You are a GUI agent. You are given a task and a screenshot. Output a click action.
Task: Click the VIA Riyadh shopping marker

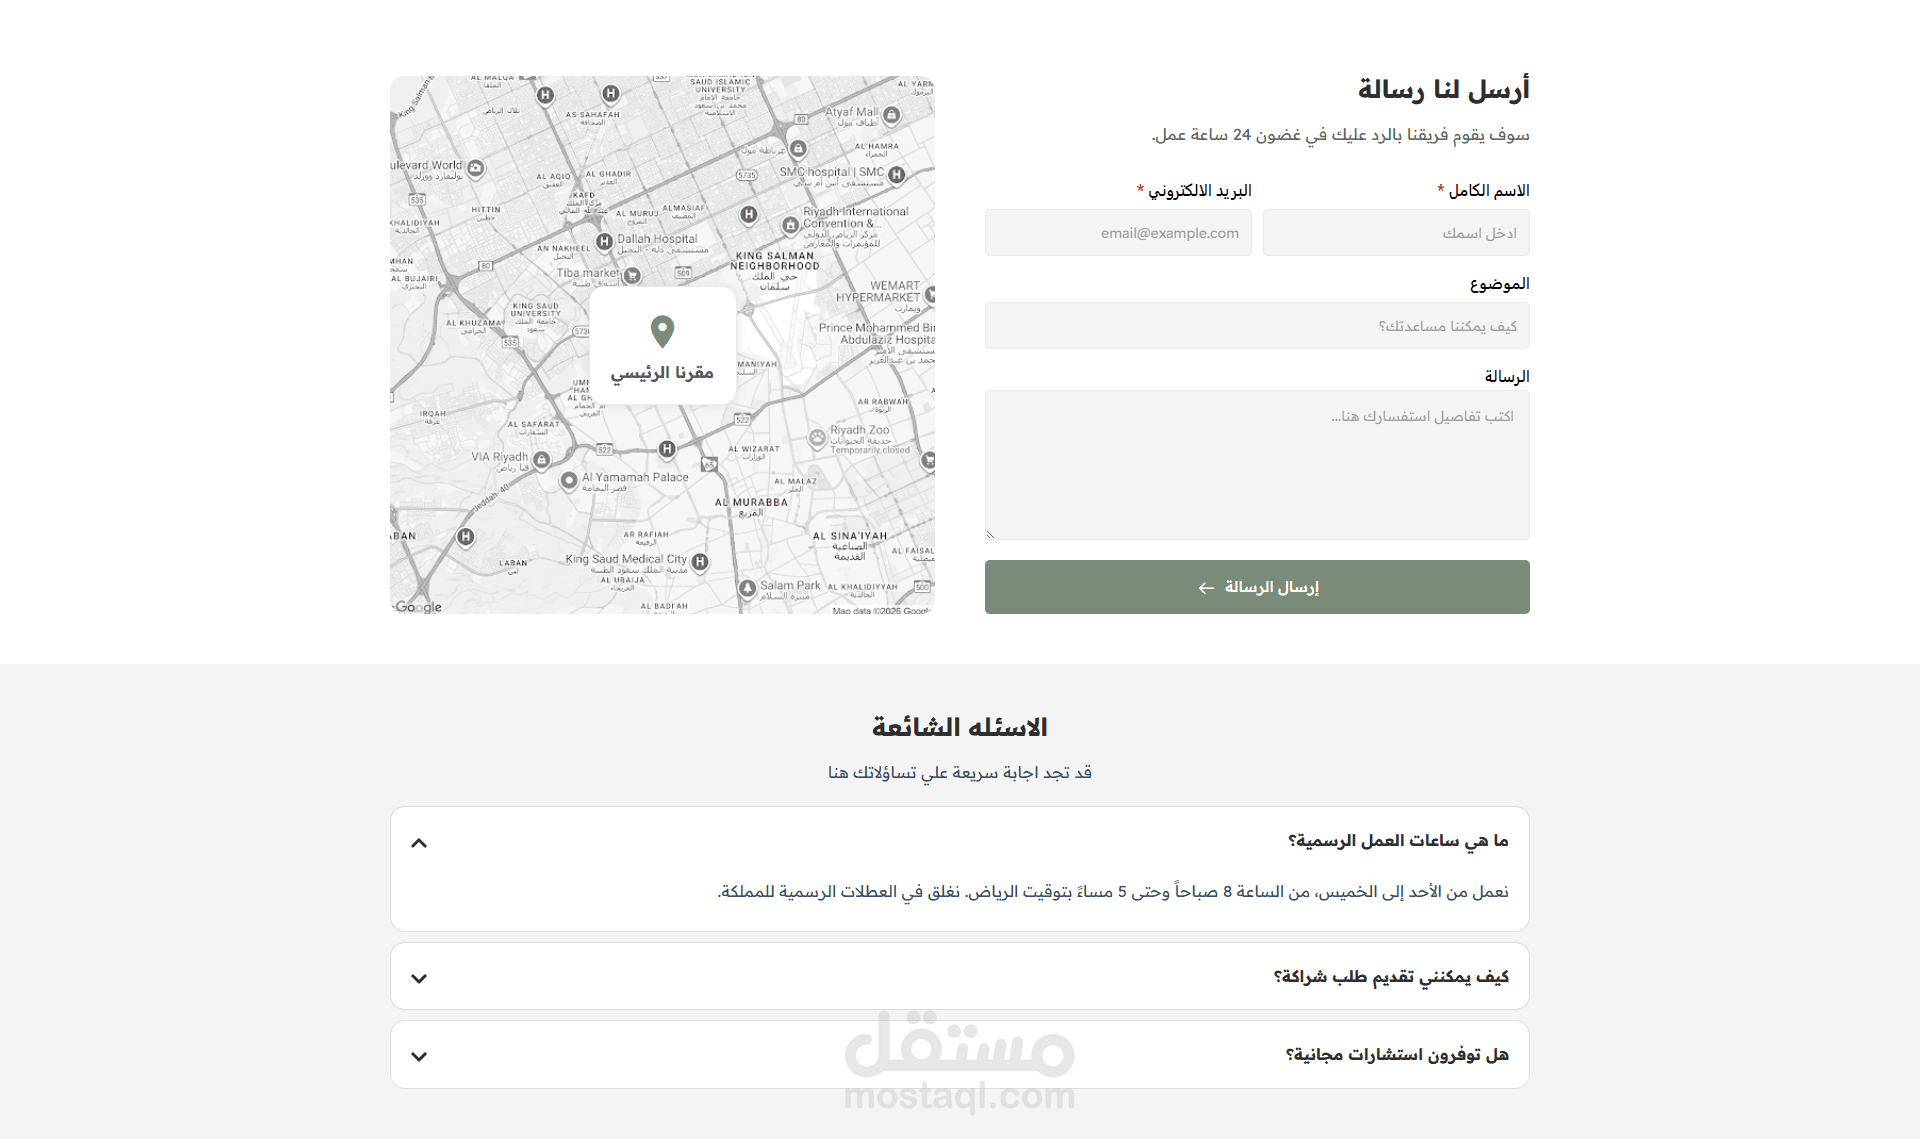coord(541,460)
